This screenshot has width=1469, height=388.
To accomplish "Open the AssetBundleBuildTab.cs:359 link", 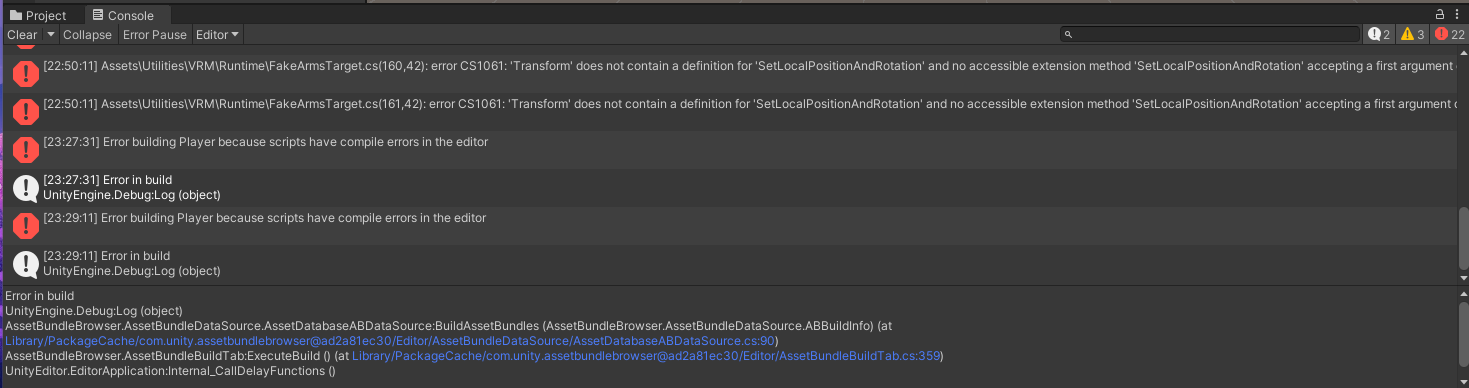I will click(648, 355).
